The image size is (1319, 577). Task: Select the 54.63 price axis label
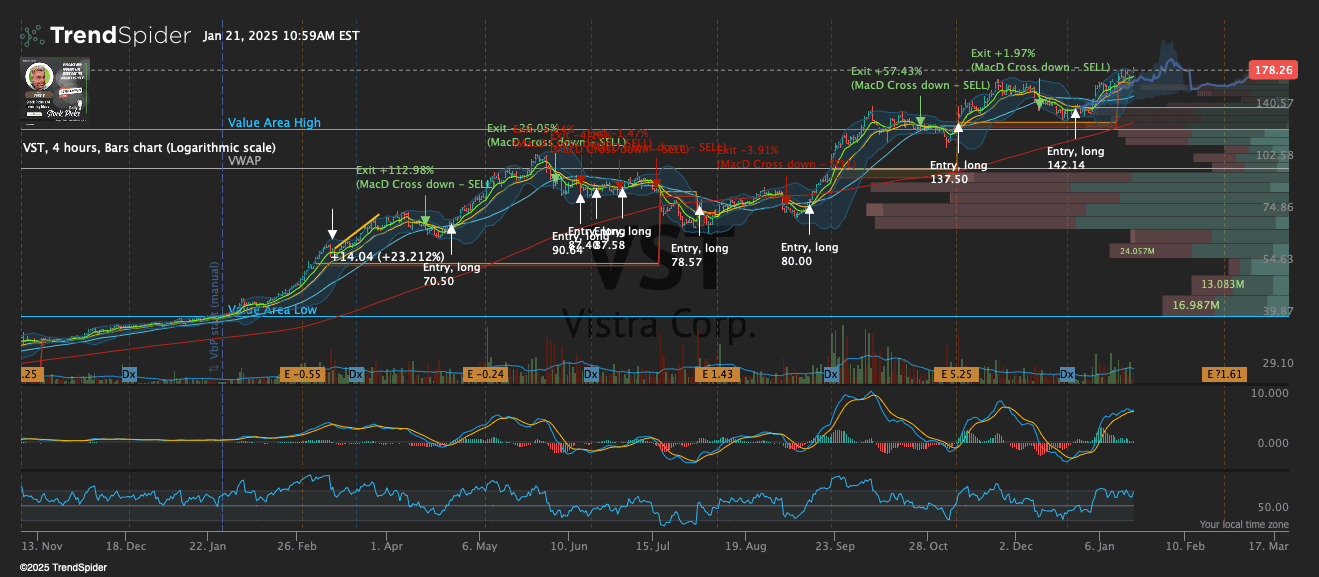point(1278,259)
